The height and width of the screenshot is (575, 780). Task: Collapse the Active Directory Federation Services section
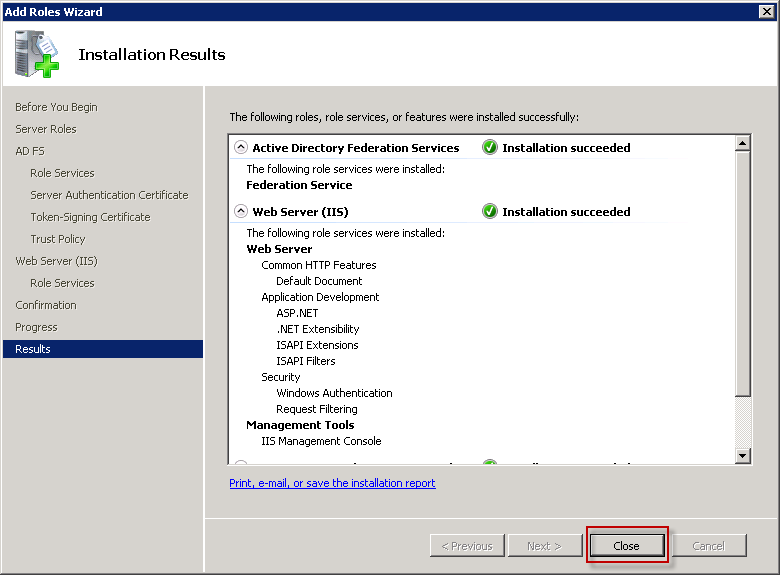[241, 147]
